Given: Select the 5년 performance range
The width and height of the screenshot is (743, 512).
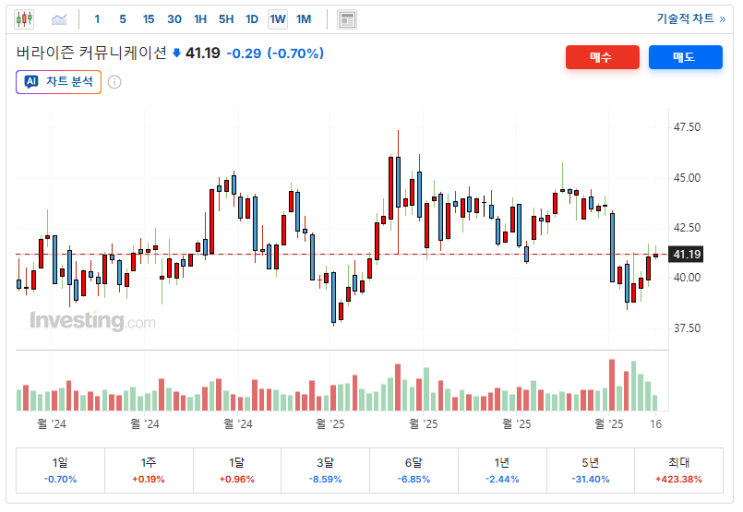Looking at the screenshot, I should coord(590,470).
